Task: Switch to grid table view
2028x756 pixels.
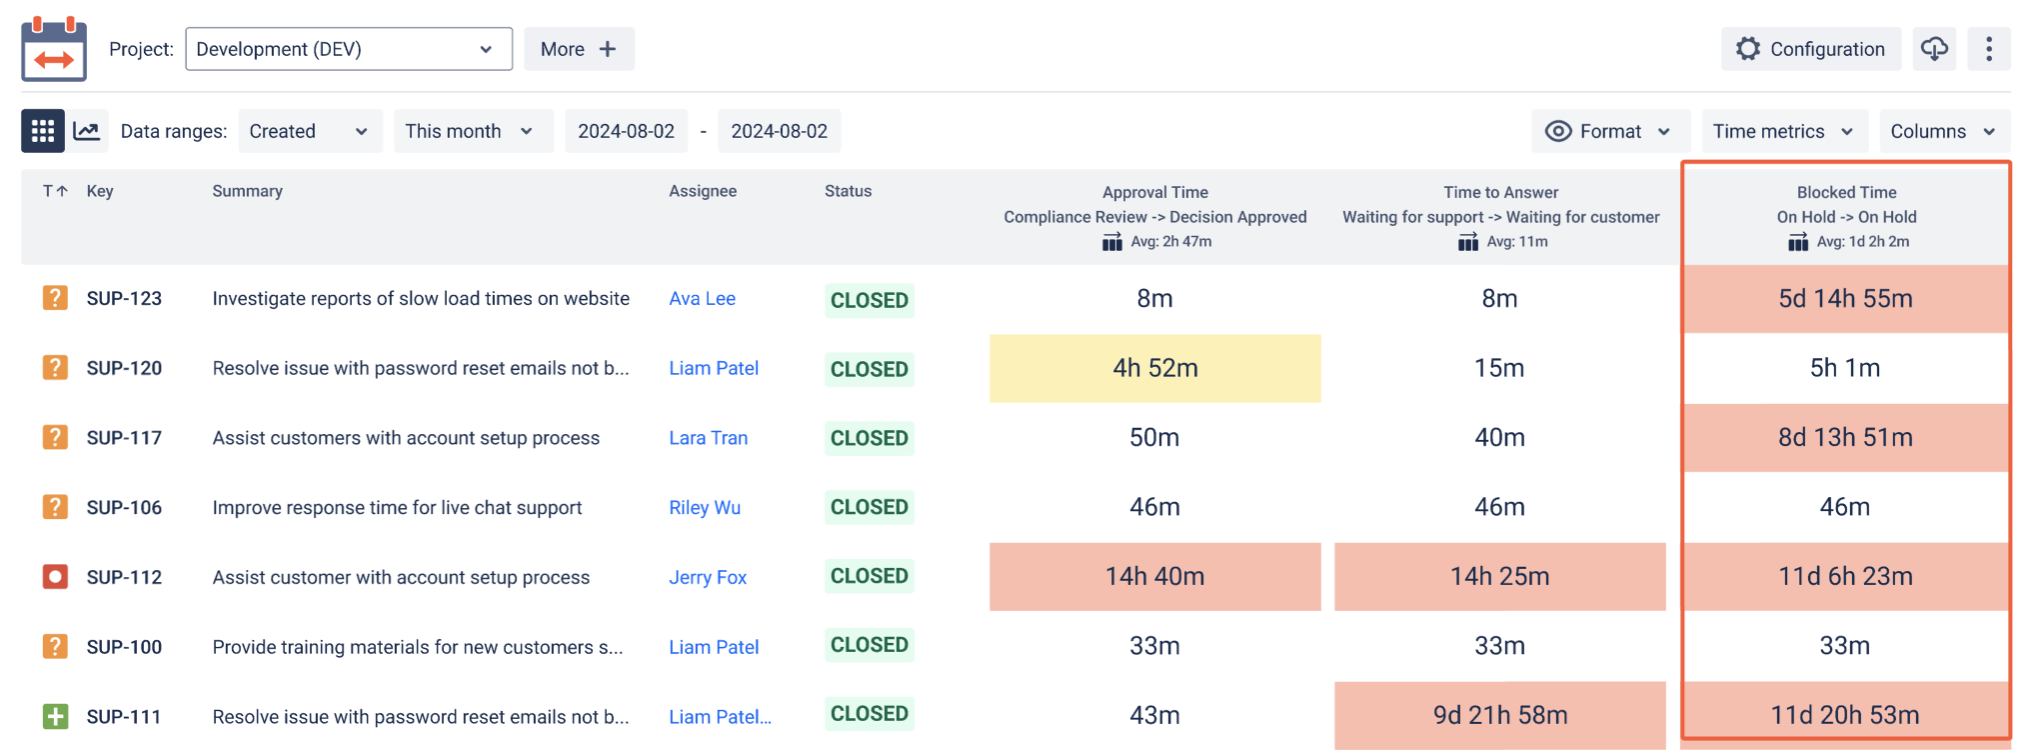Action: click(x=43, y=131)
